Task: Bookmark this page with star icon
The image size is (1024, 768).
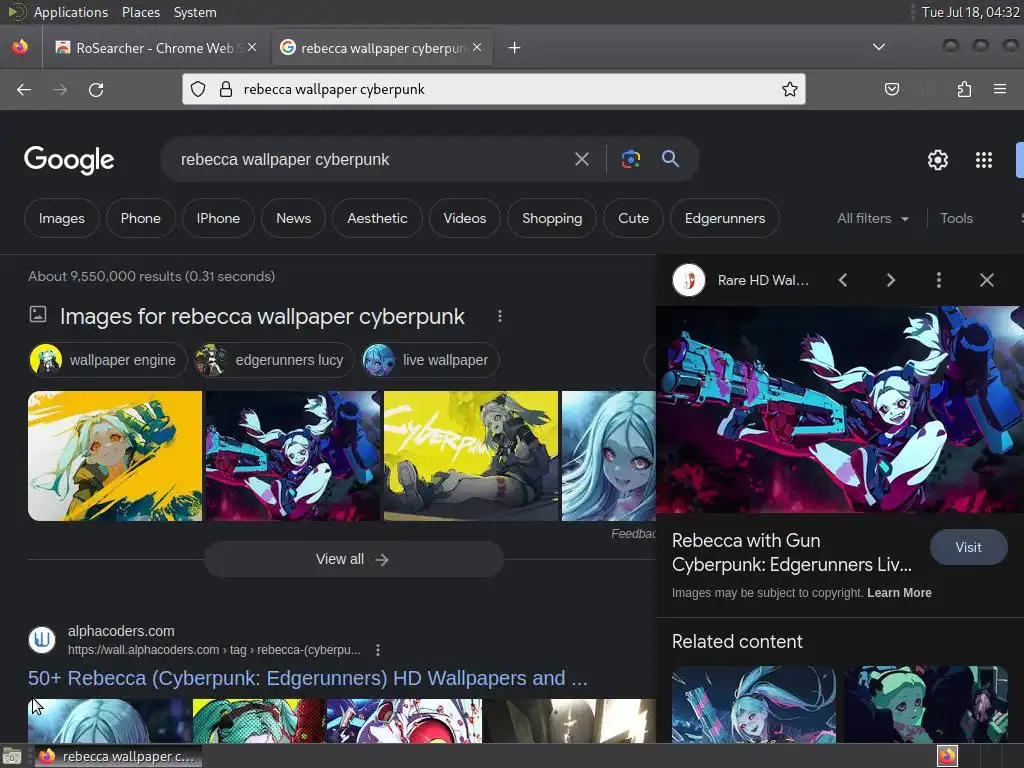Action: pos(790,89)
